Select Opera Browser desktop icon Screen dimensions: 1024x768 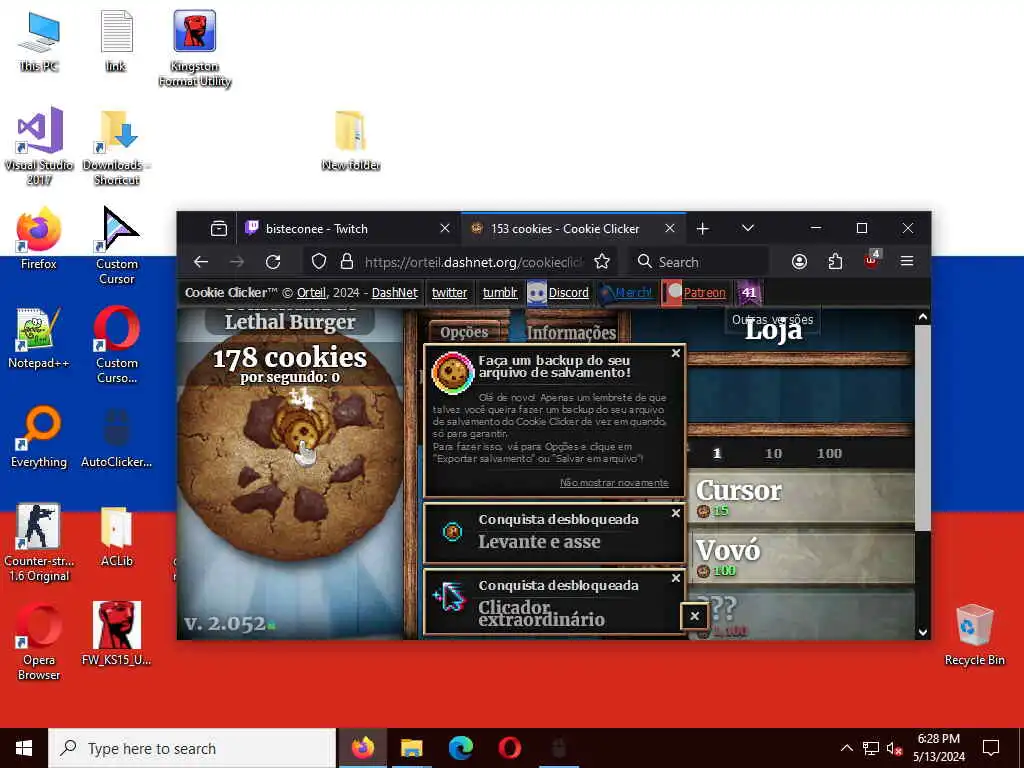[x=39, y=642]
